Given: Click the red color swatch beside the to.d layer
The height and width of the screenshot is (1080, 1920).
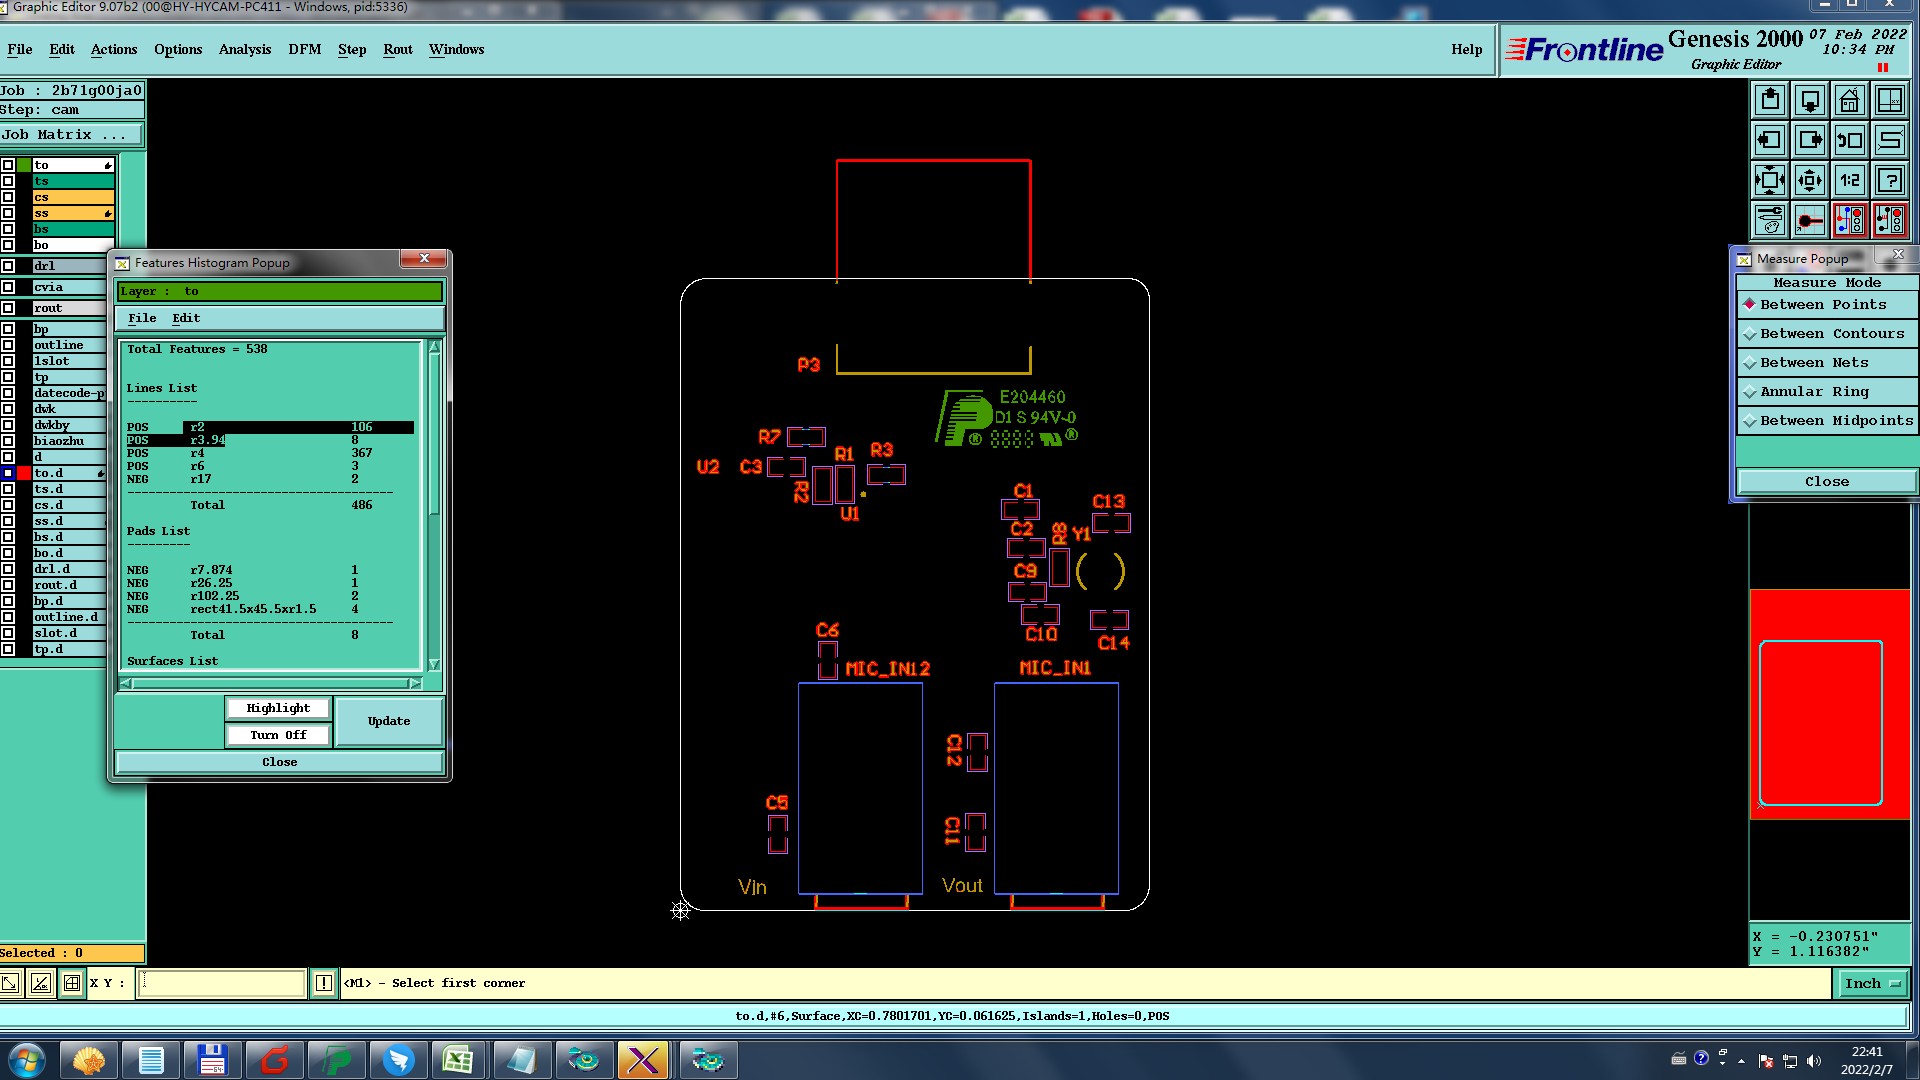Looking at the screenshot, I should tap(24, 473).
